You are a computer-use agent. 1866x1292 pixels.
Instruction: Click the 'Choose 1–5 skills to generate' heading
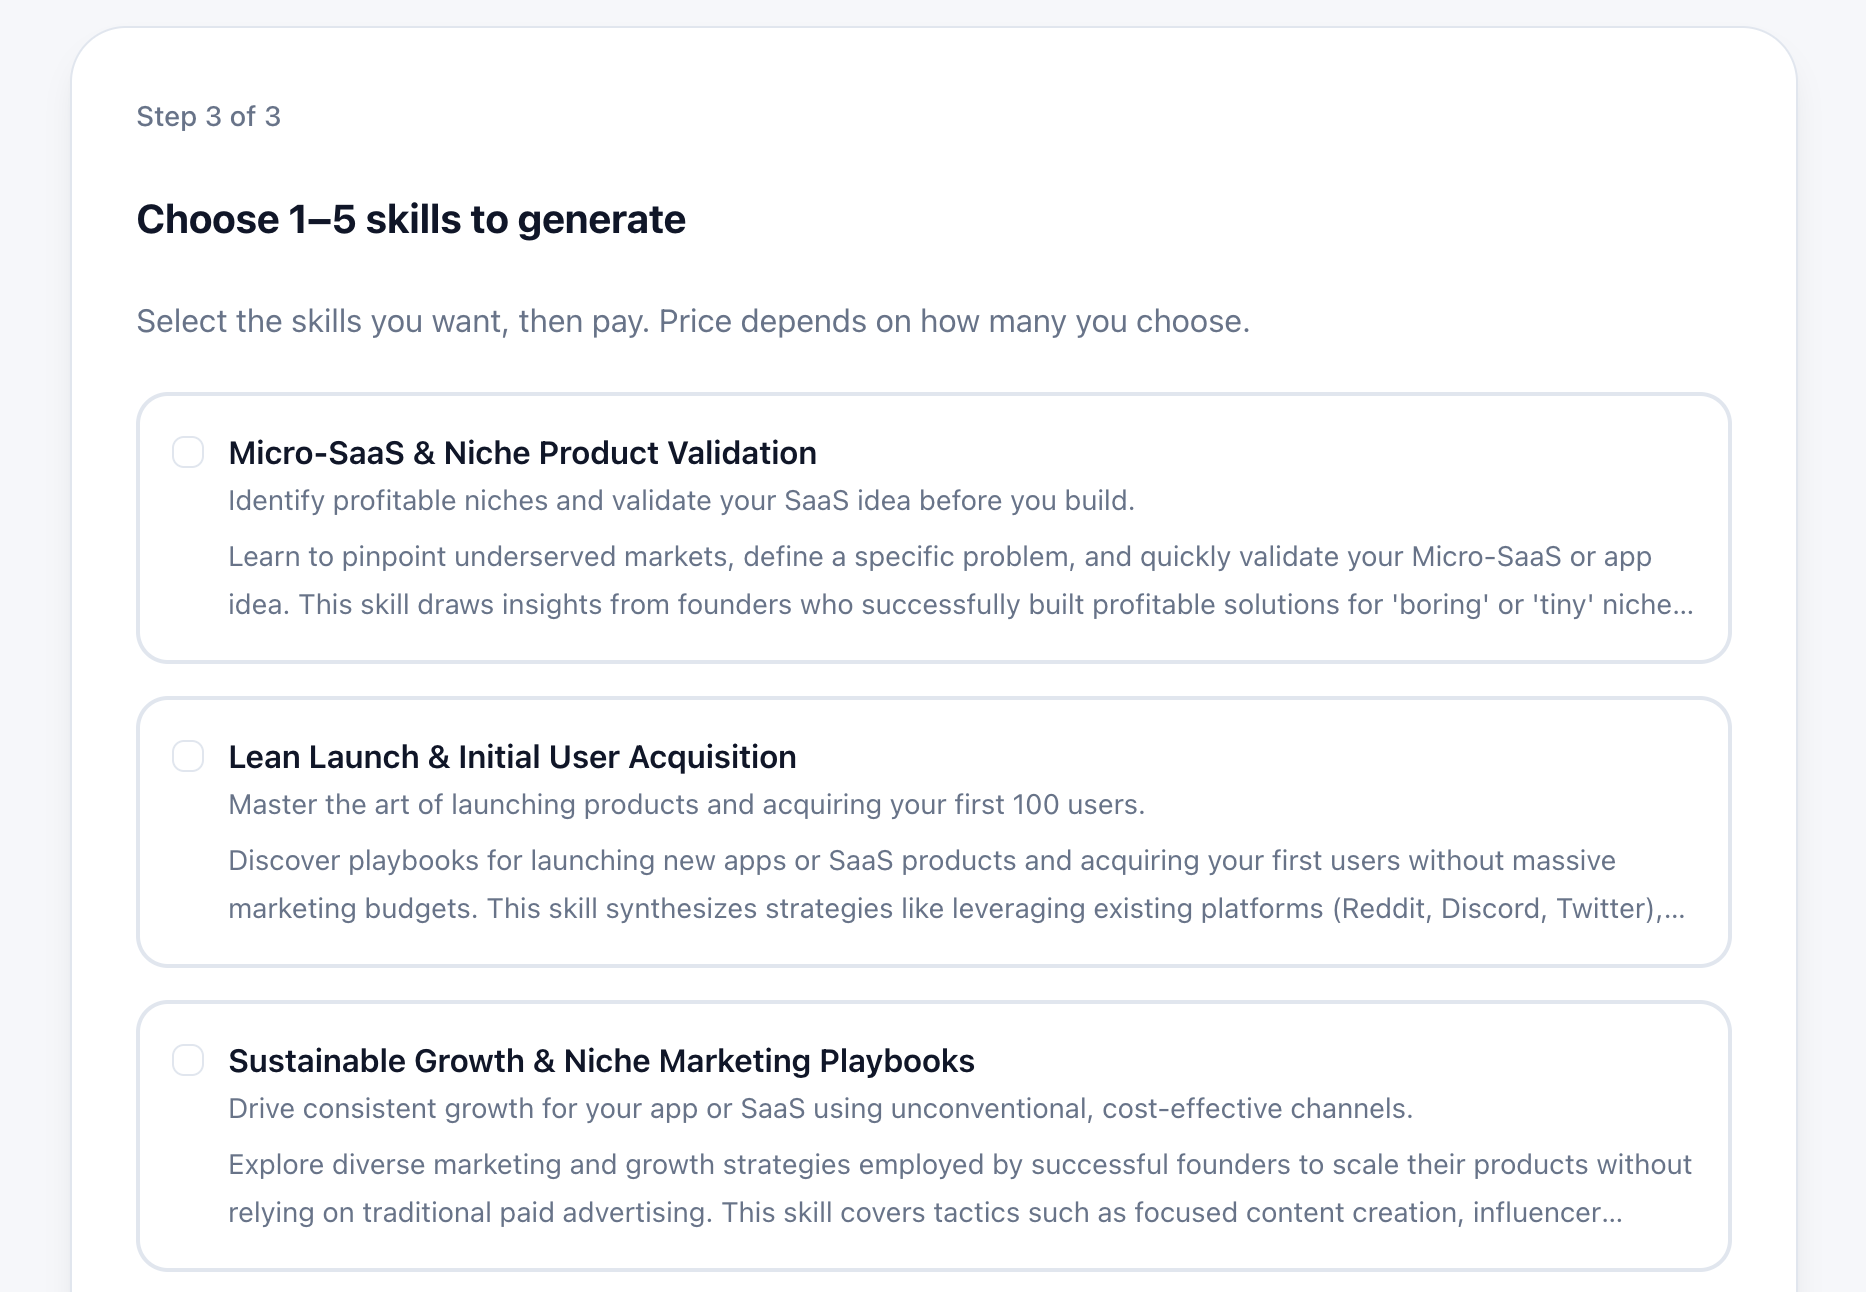[x=412, y=219]
